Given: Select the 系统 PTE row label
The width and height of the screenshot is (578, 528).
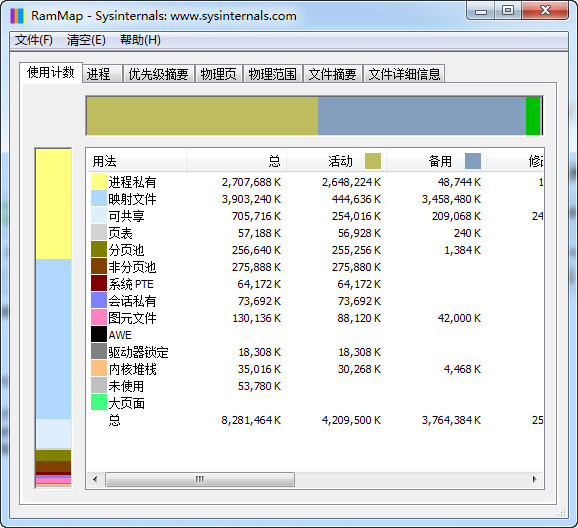Looking at the screenshot, I should pos(131,284).
